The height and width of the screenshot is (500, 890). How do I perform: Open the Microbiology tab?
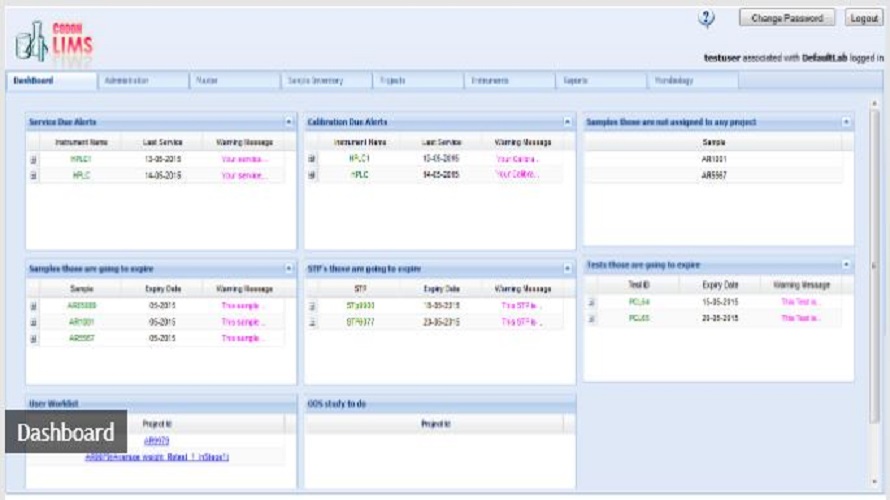pos(693,81)
